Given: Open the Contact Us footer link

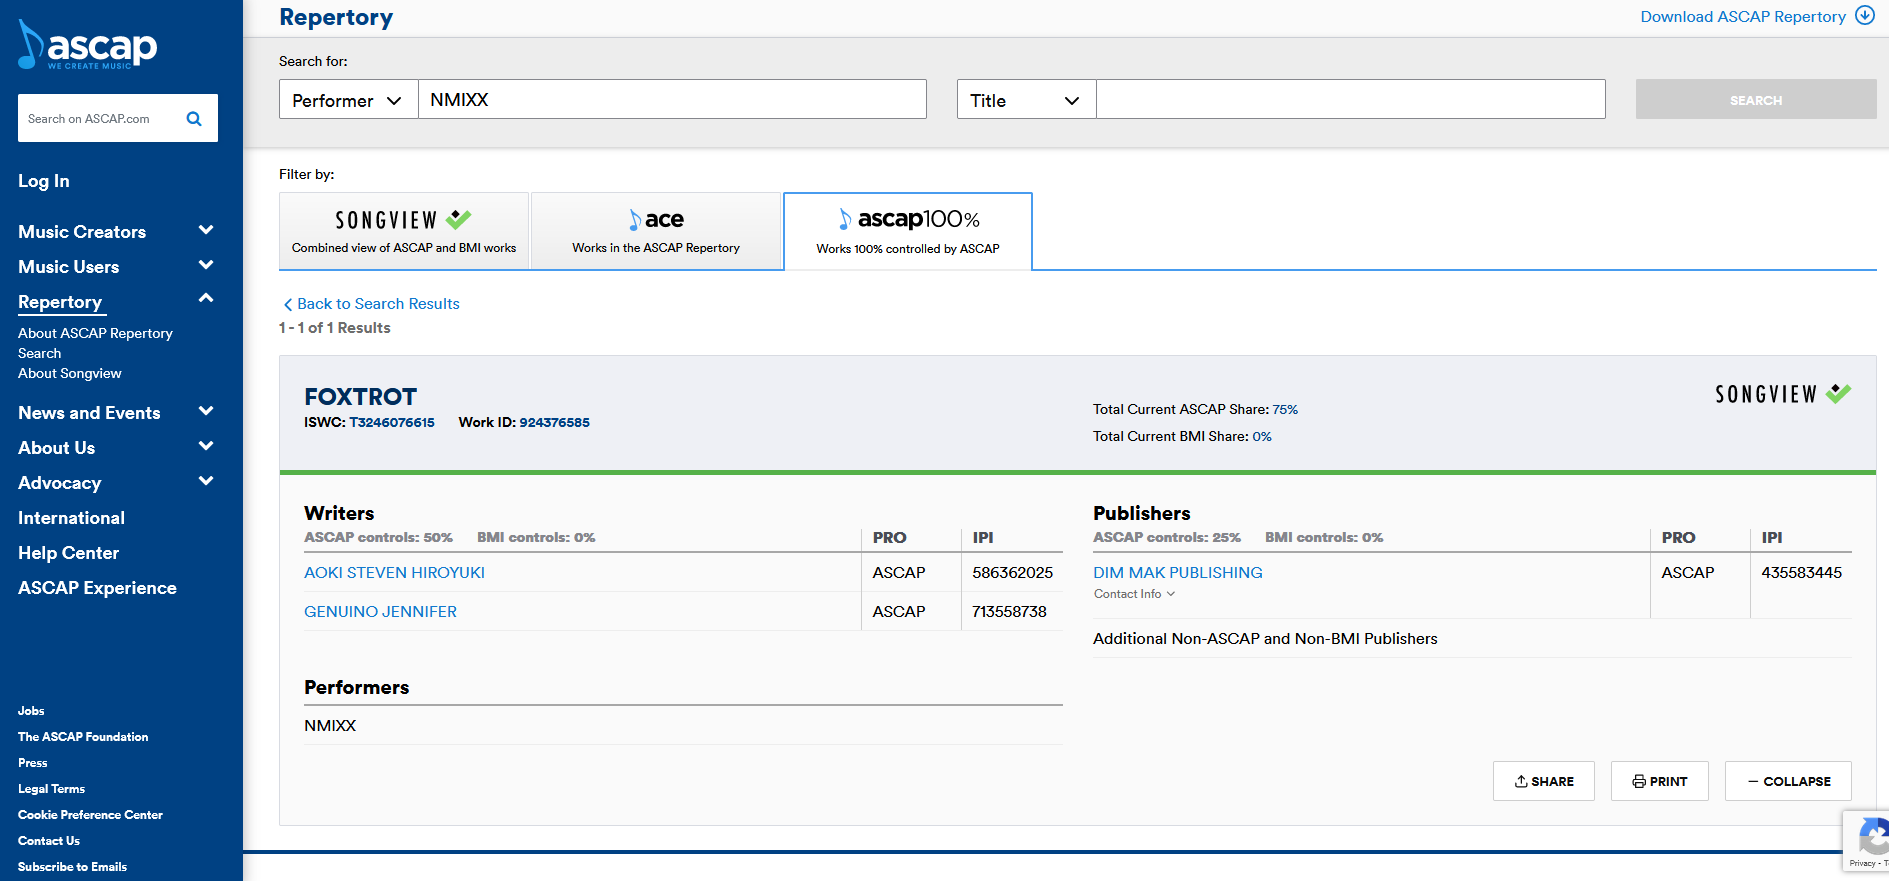Looking at the screenshot, I should pyautogui.click(x=49, y=841).
